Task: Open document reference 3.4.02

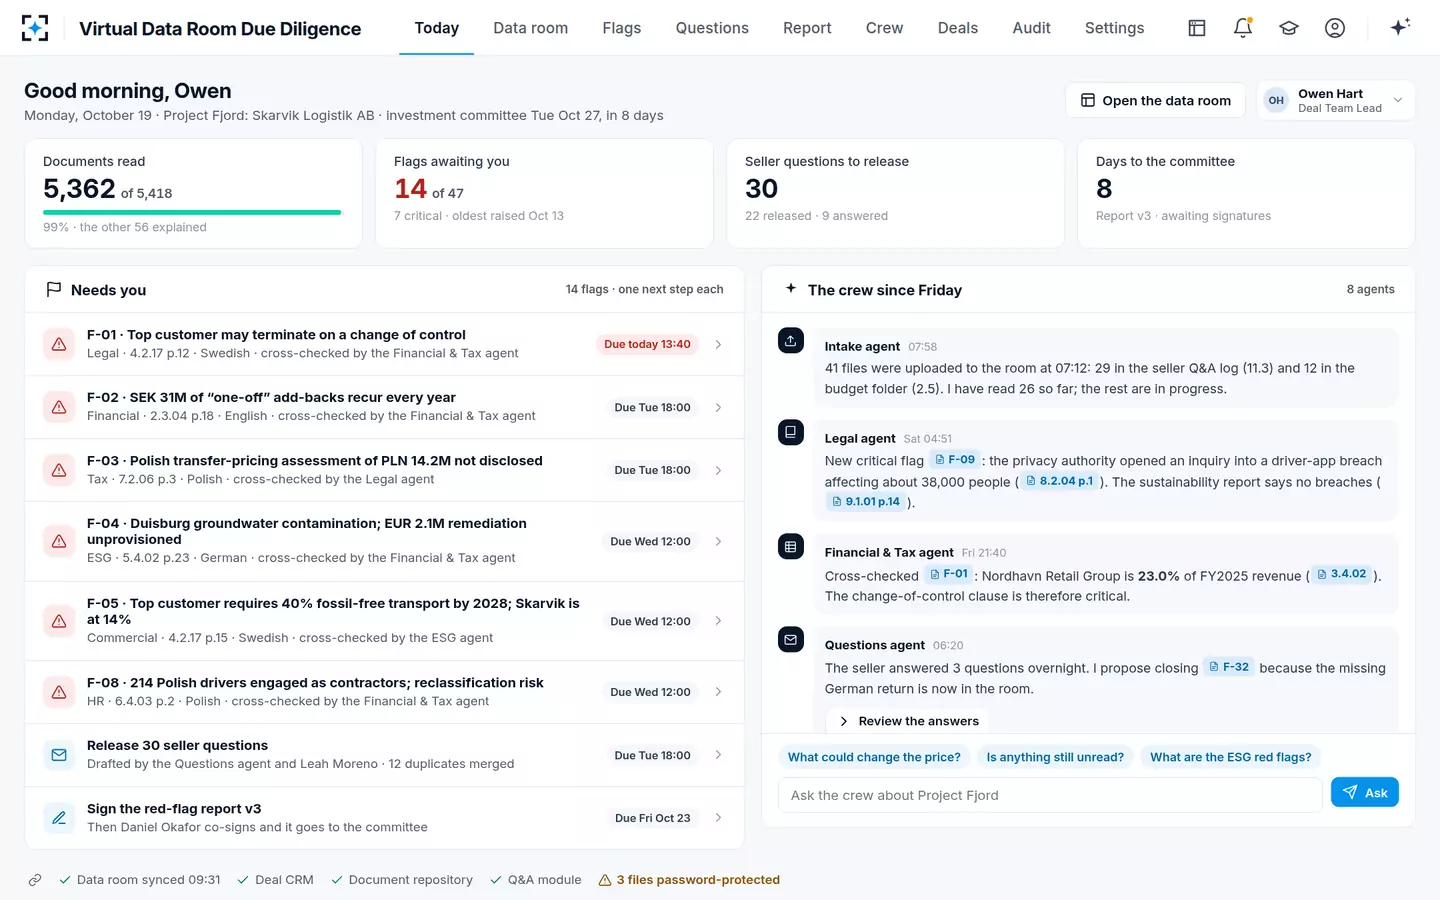Action: 1341,574
